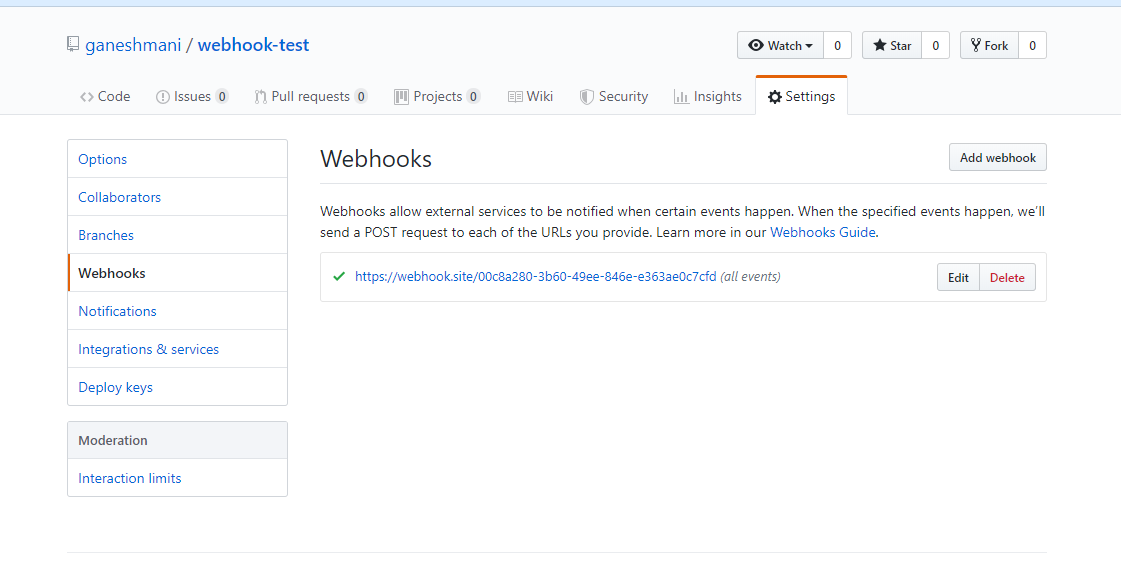Delete the webhook.site webhook
This screenshot has width=1121, height=562.
(1007, 278)
